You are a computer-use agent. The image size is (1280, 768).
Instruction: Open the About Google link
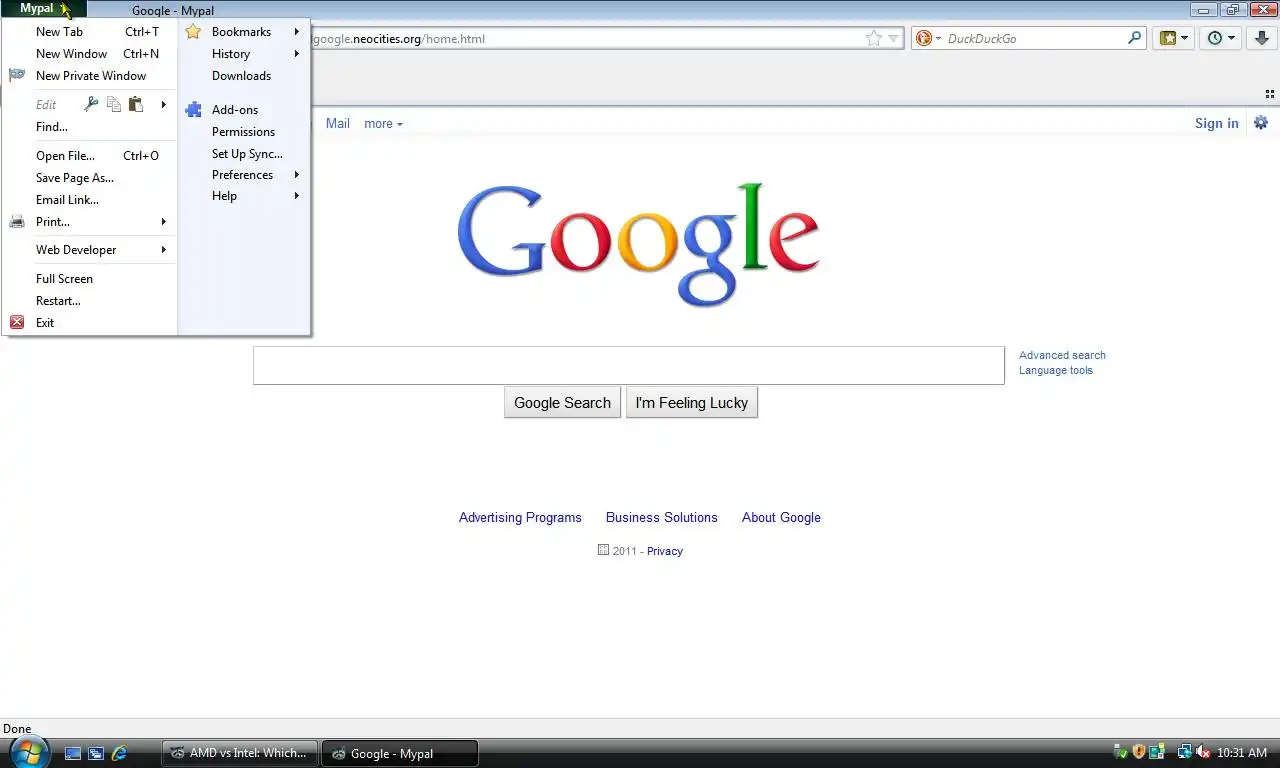(x=781, y=517)
